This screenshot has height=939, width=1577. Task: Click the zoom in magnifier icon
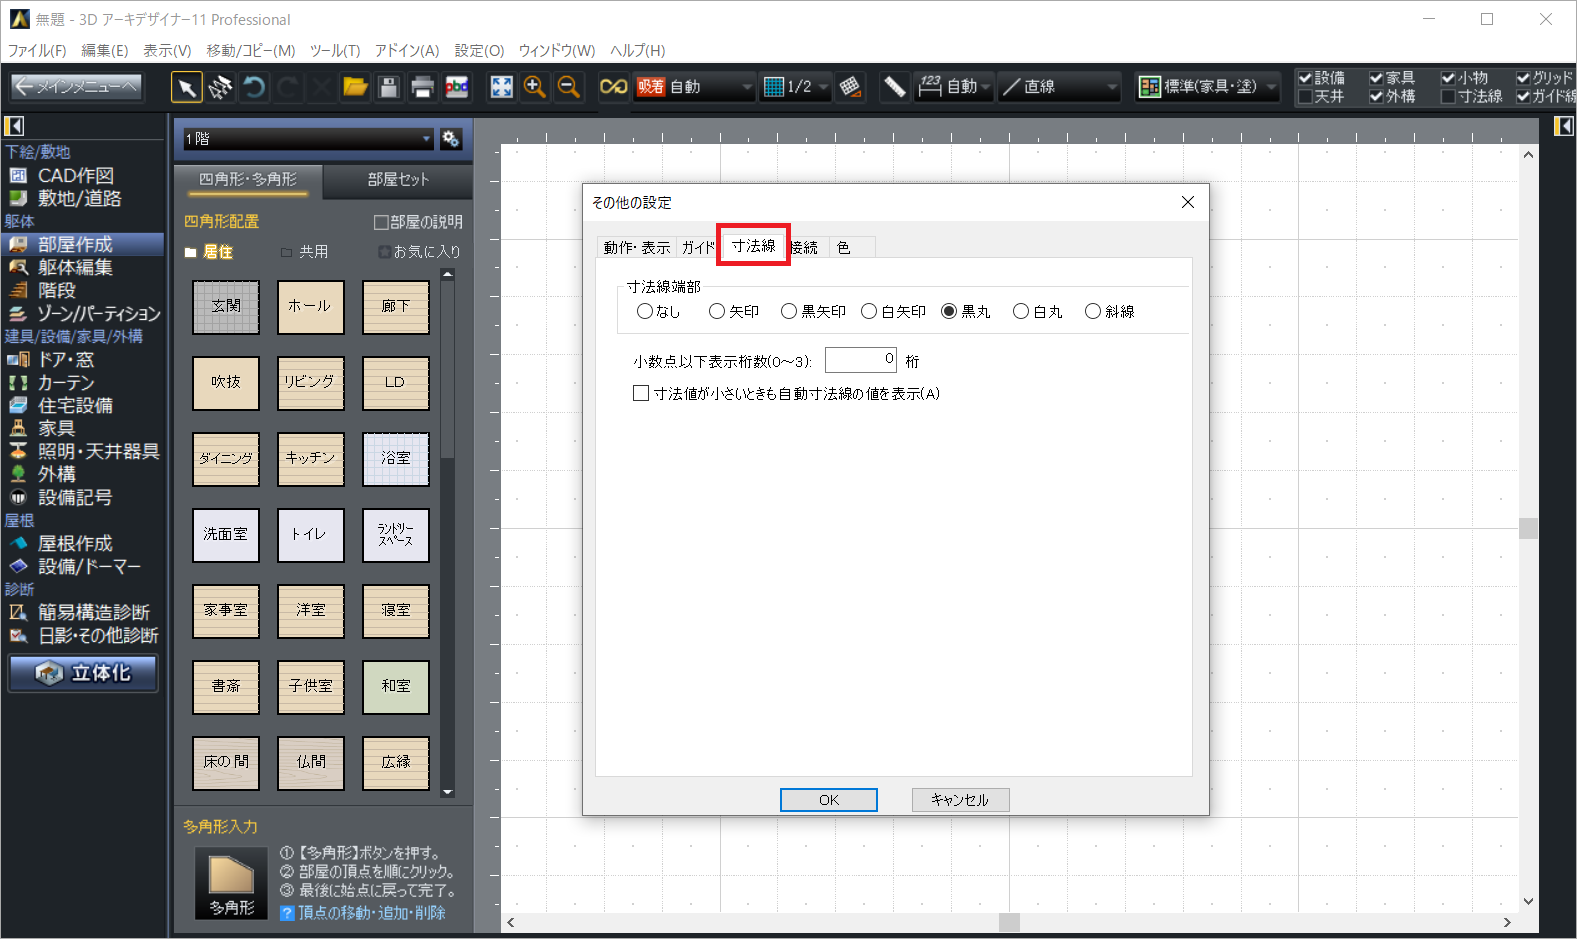[535, 88]
